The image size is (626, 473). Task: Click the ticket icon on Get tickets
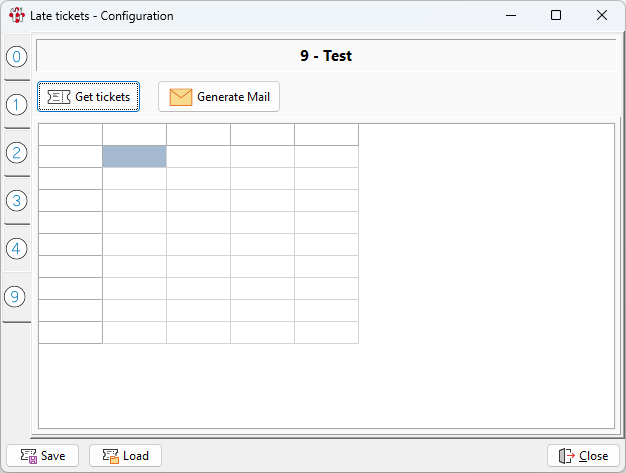click(59, 97)
